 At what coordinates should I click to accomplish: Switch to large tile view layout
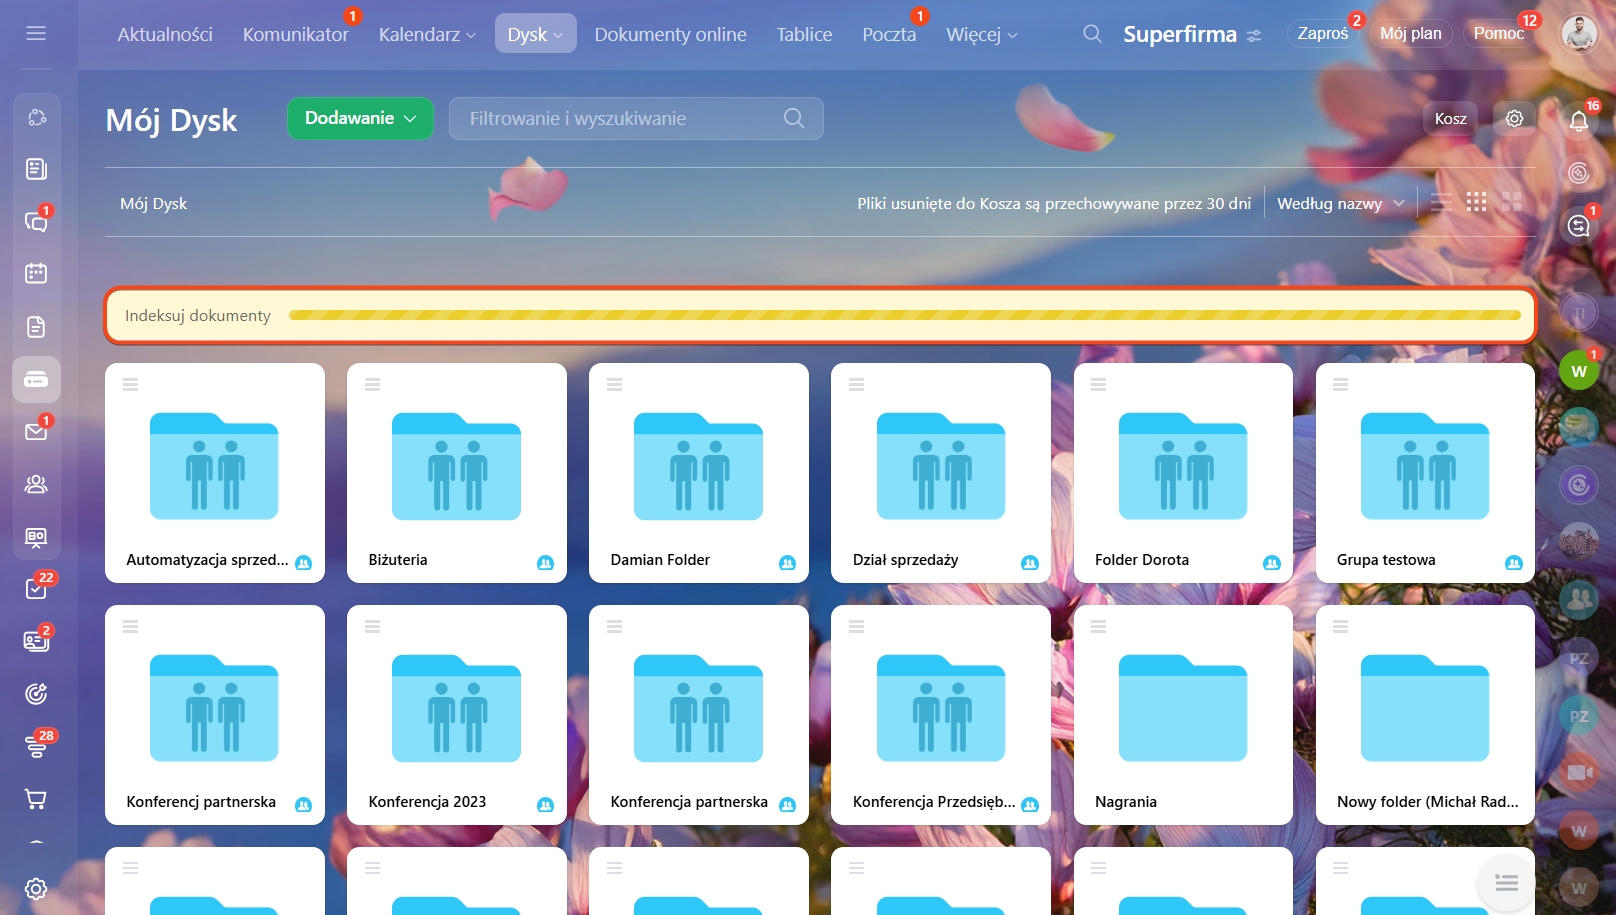(x=1511, y=202)
